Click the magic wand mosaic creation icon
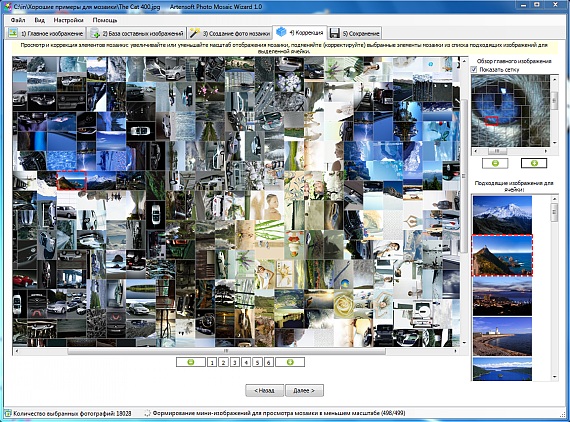570x422 pixels. (194, 33)
